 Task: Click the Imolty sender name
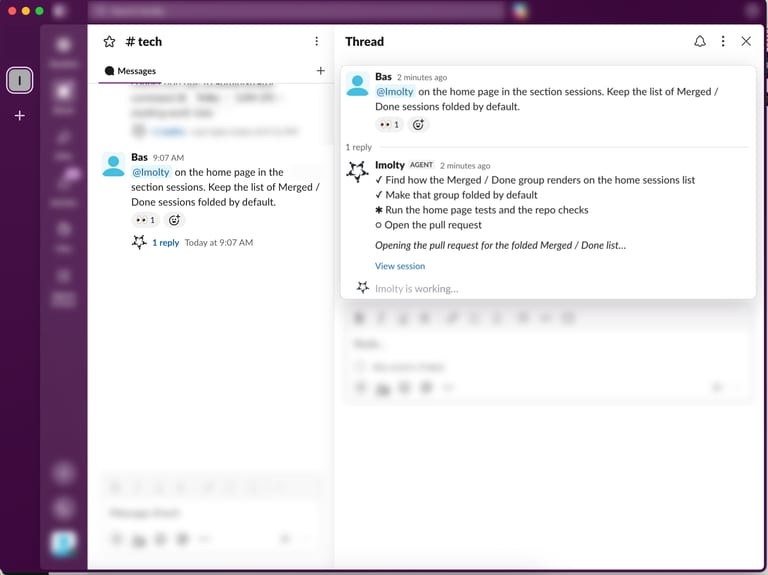[390, 165]
